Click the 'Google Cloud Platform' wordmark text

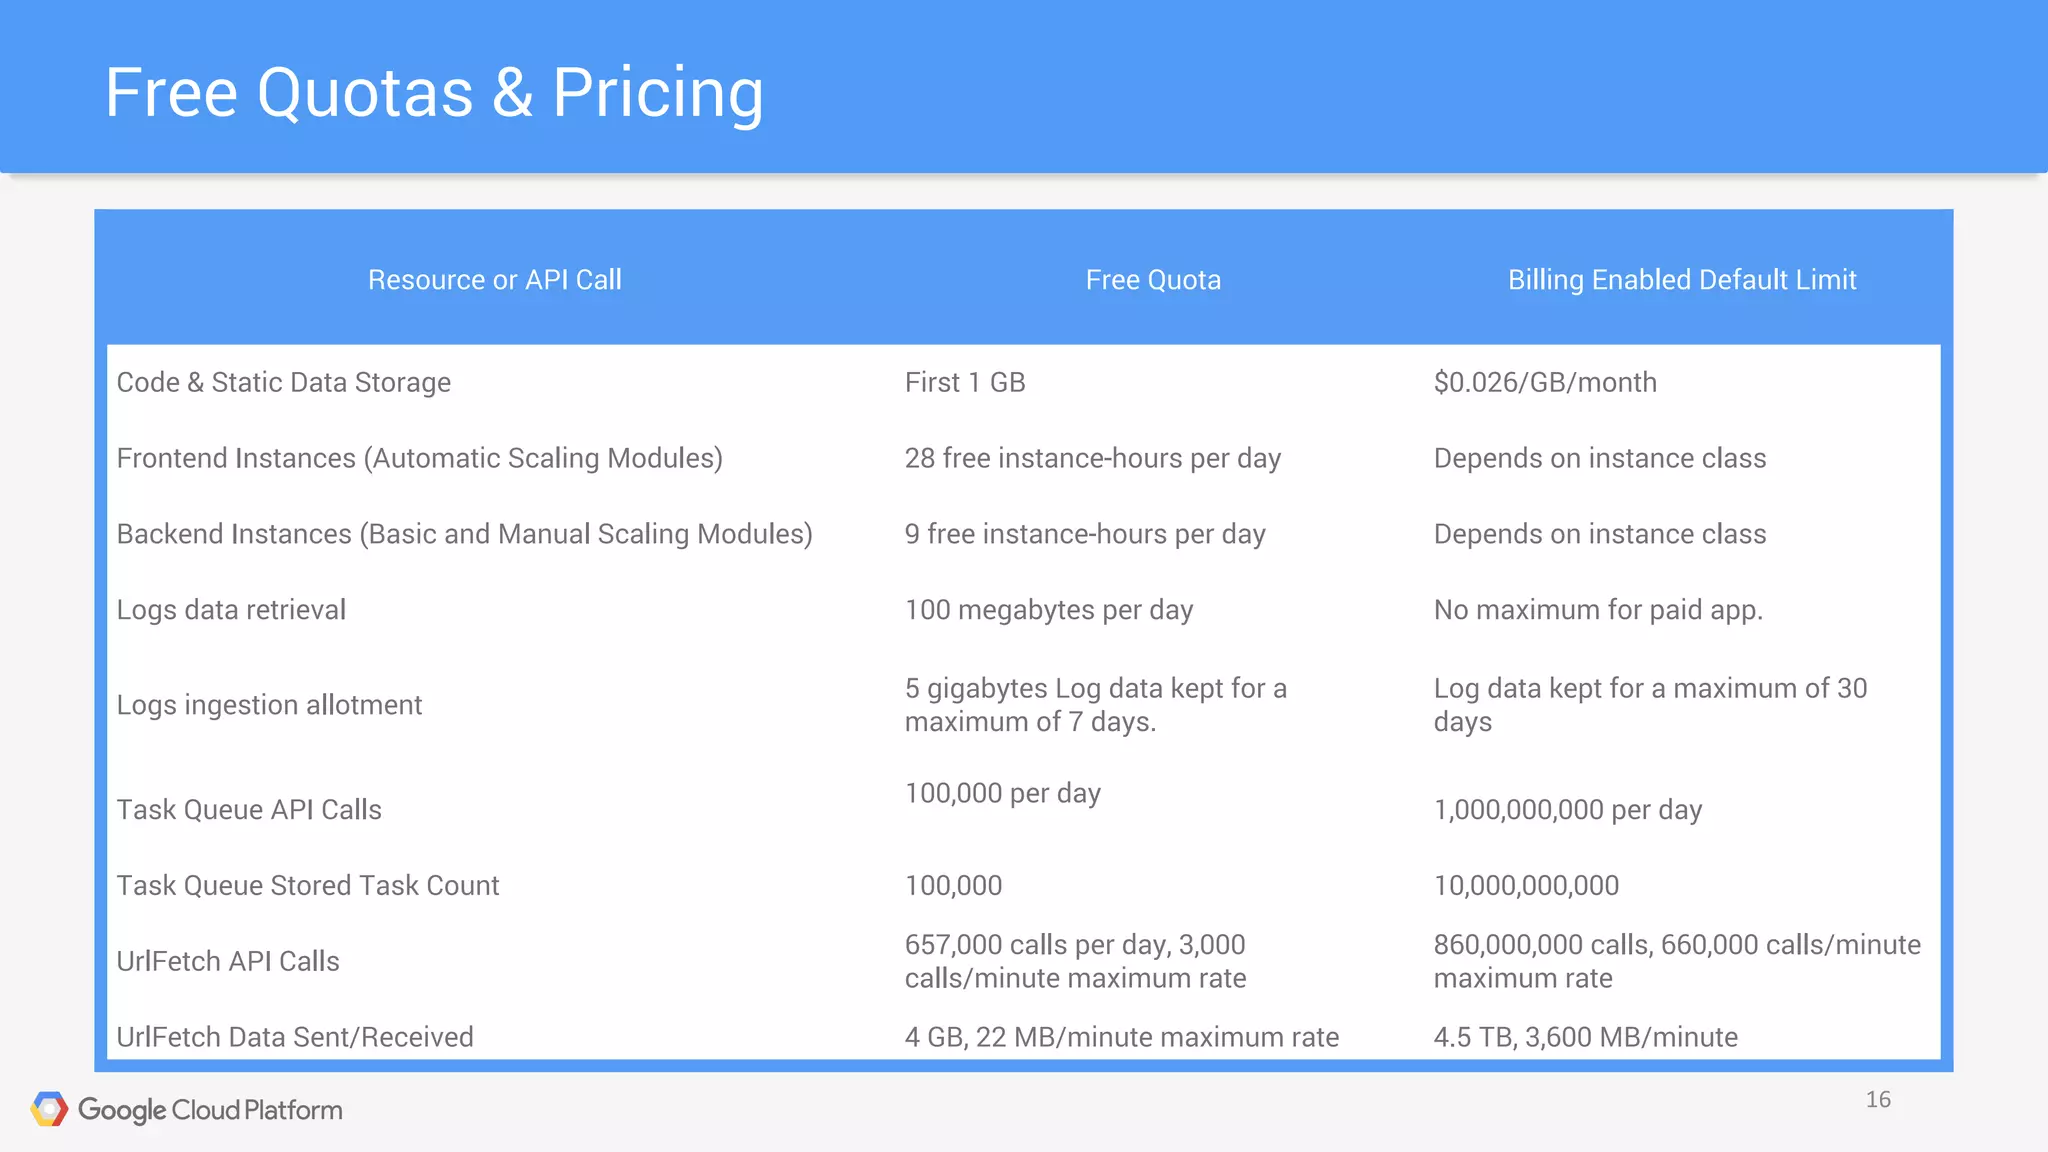(x=210, y=1110)
